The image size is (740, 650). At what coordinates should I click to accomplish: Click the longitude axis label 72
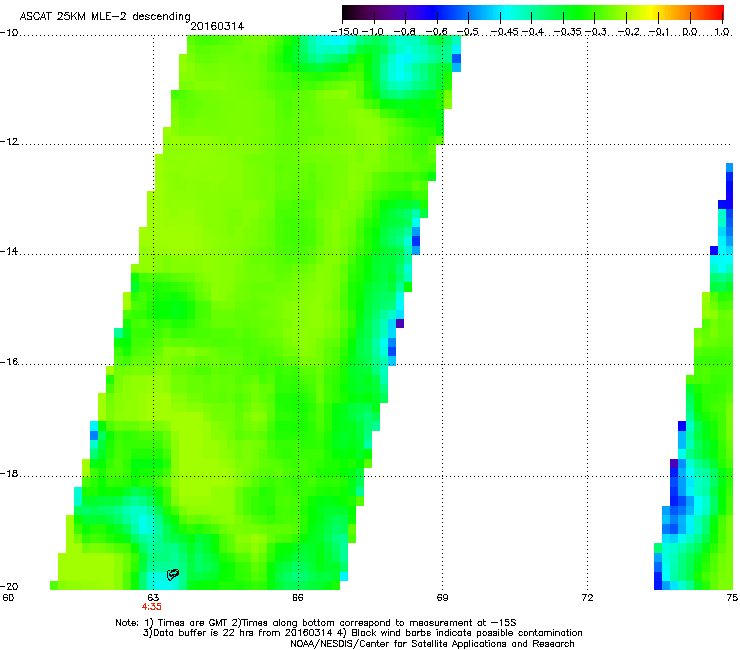click(587, 598)
